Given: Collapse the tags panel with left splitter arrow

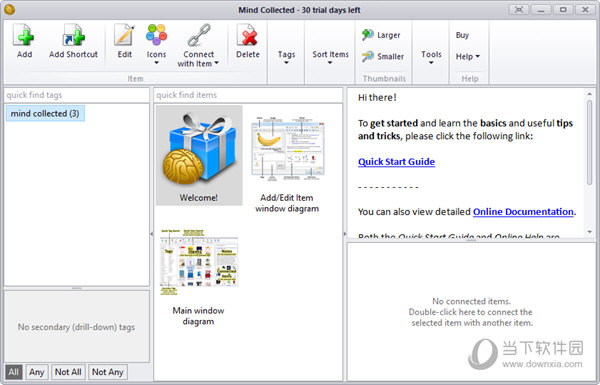Looking at the screenshot, I should pyautogui.click(x=152, y=233).
